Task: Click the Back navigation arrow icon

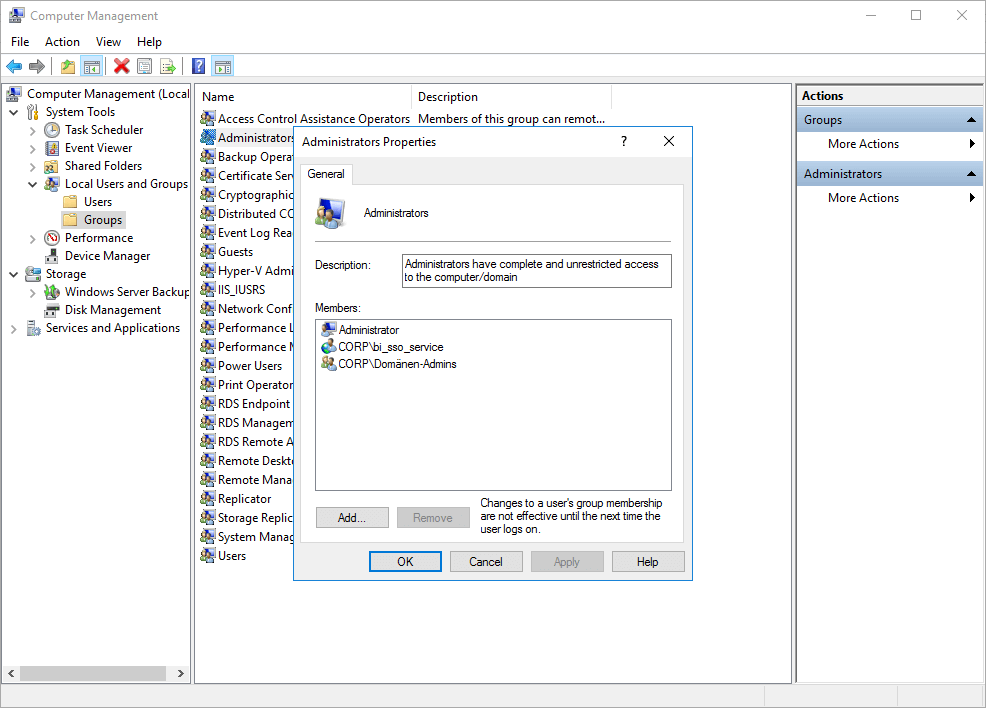Action: [14, 66]
